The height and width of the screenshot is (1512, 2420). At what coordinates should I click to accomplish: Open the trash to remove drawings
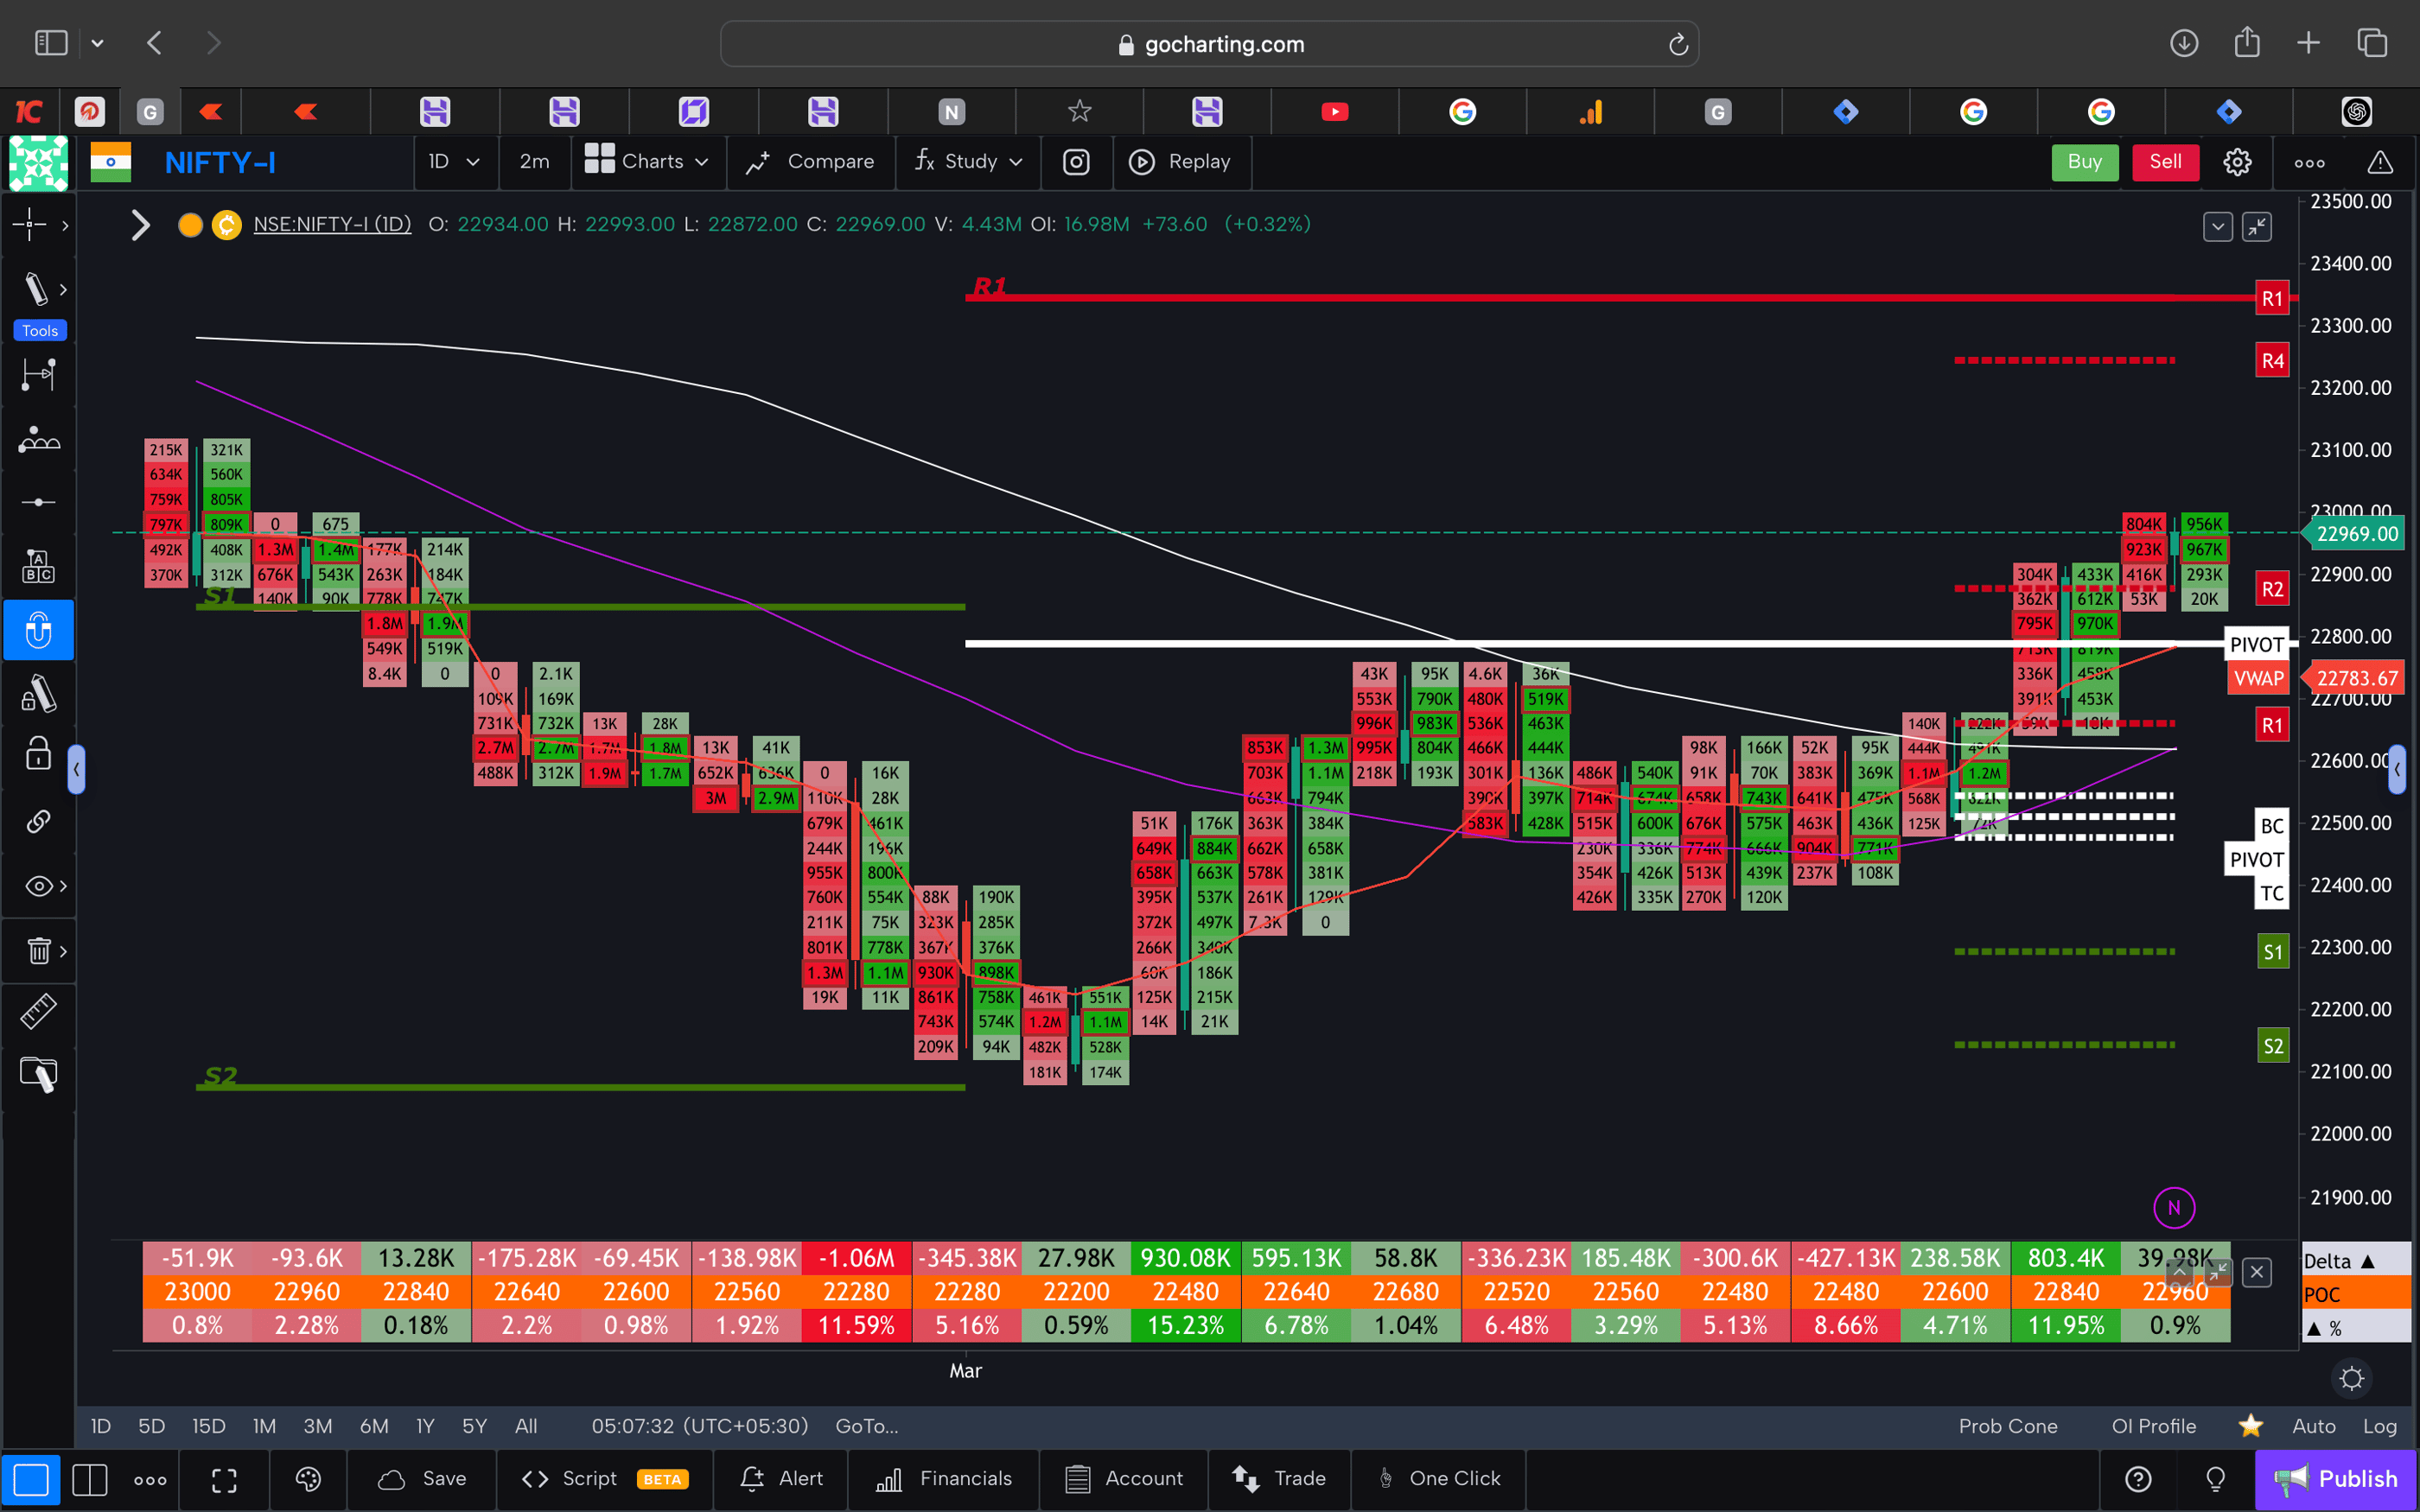tap(38, 951)
